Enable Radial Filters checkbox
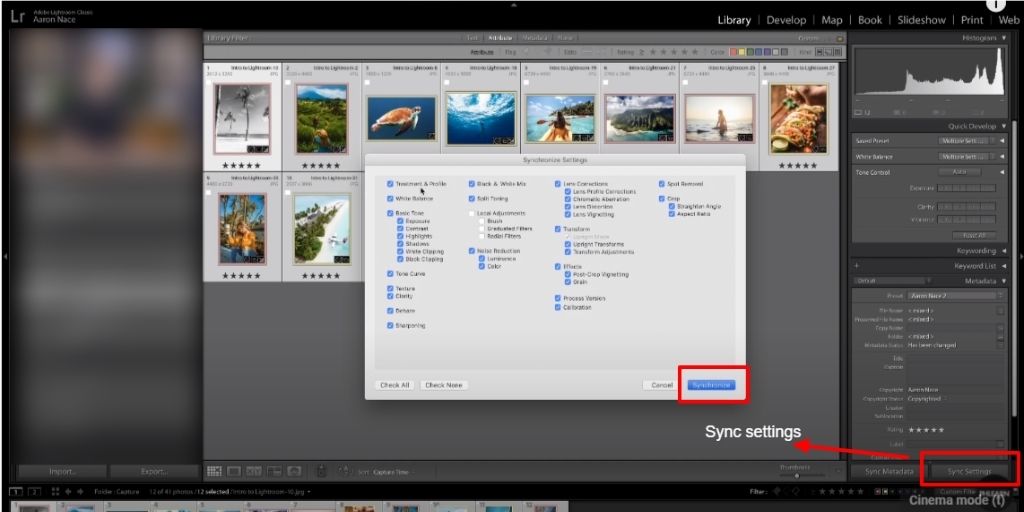The height and width of the screenshot is (512, 1024). tap(482, 236)
